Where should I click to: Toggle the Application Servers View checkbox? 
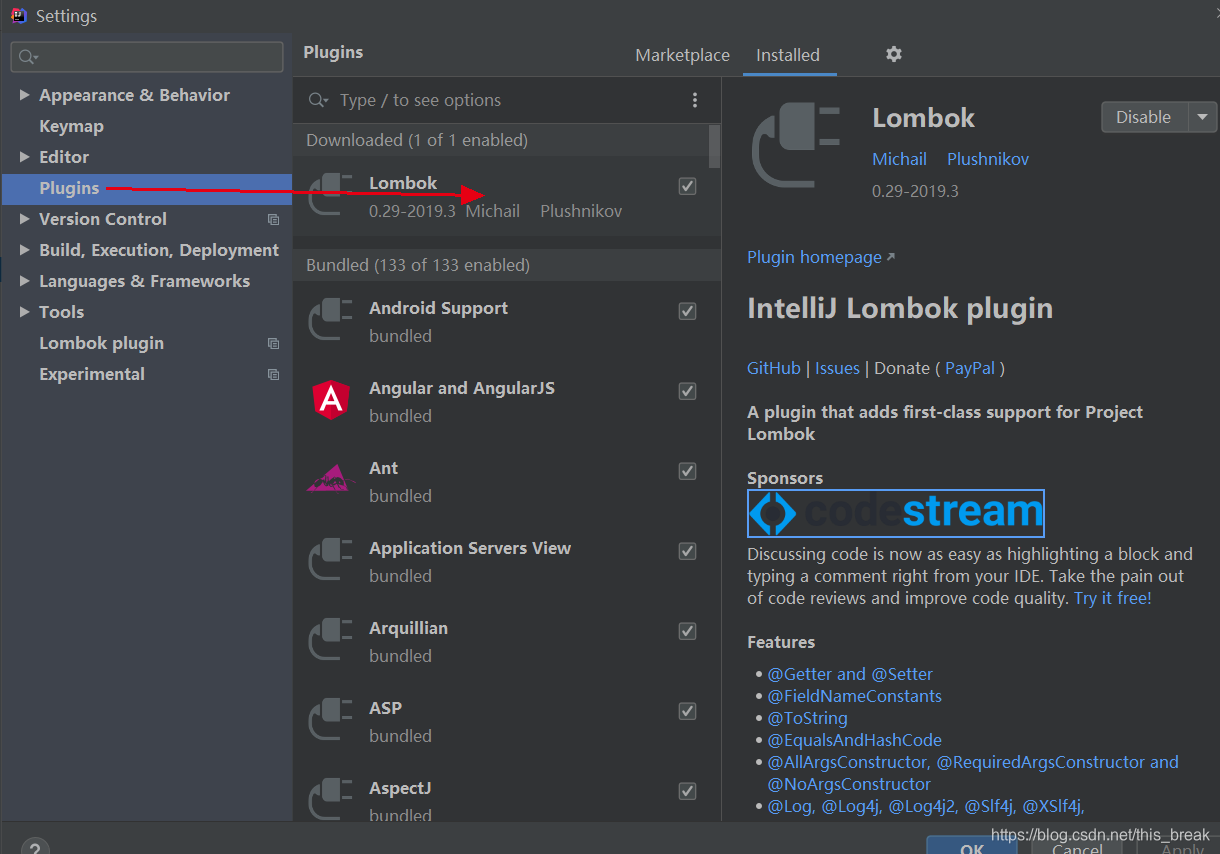(x=687, y=551)
